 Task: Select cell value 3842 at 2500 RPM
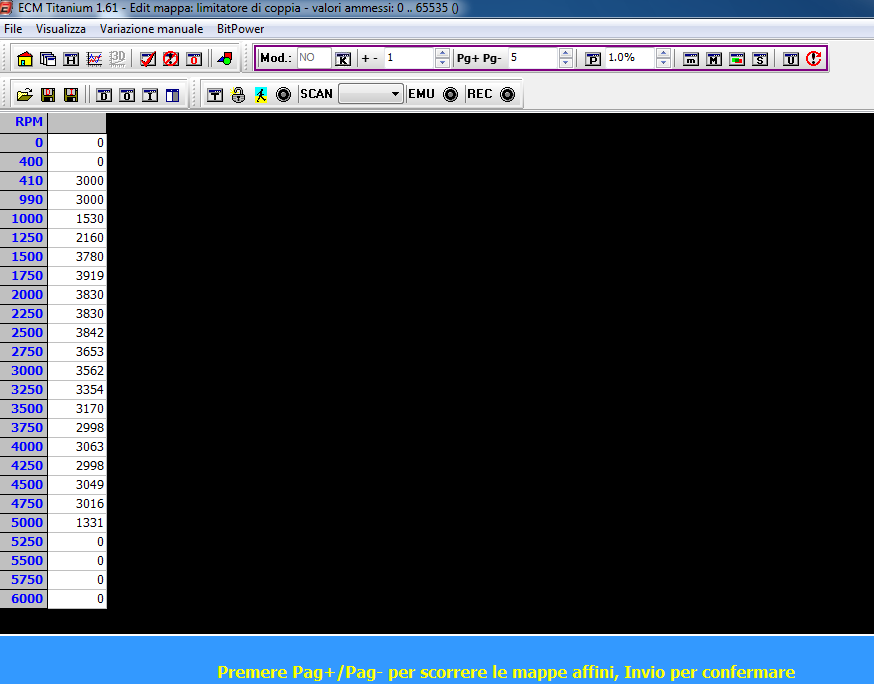[x=77, y=332]
